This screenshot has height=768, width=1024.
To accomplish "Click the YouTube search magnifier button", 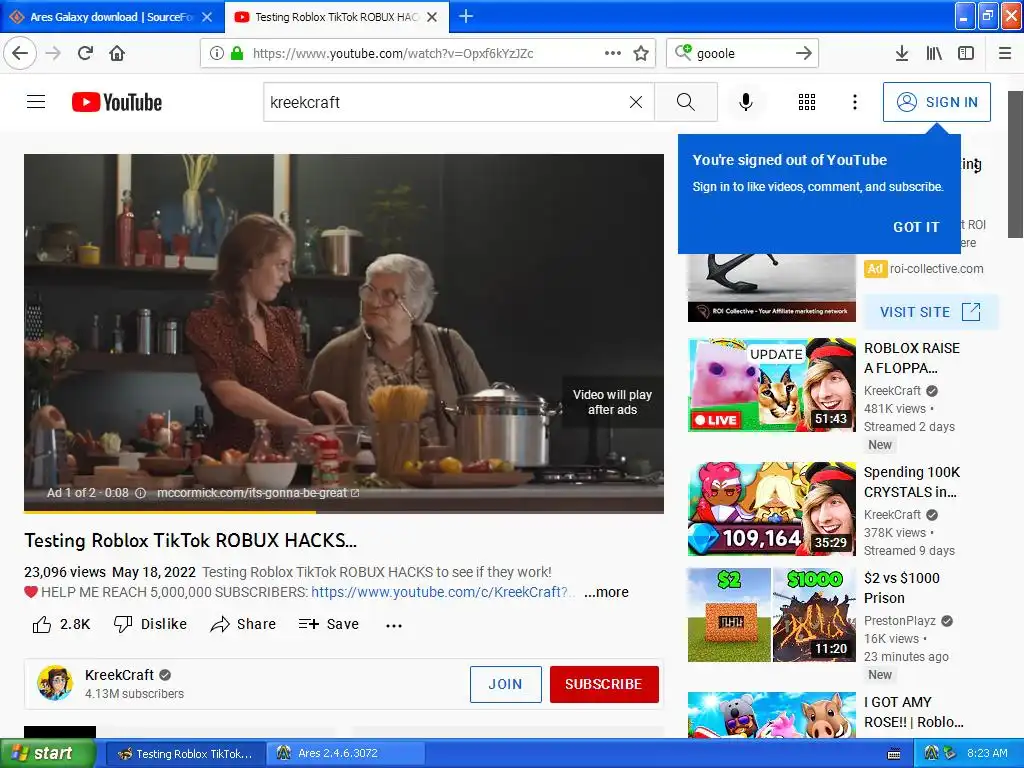I will (686, 102).
